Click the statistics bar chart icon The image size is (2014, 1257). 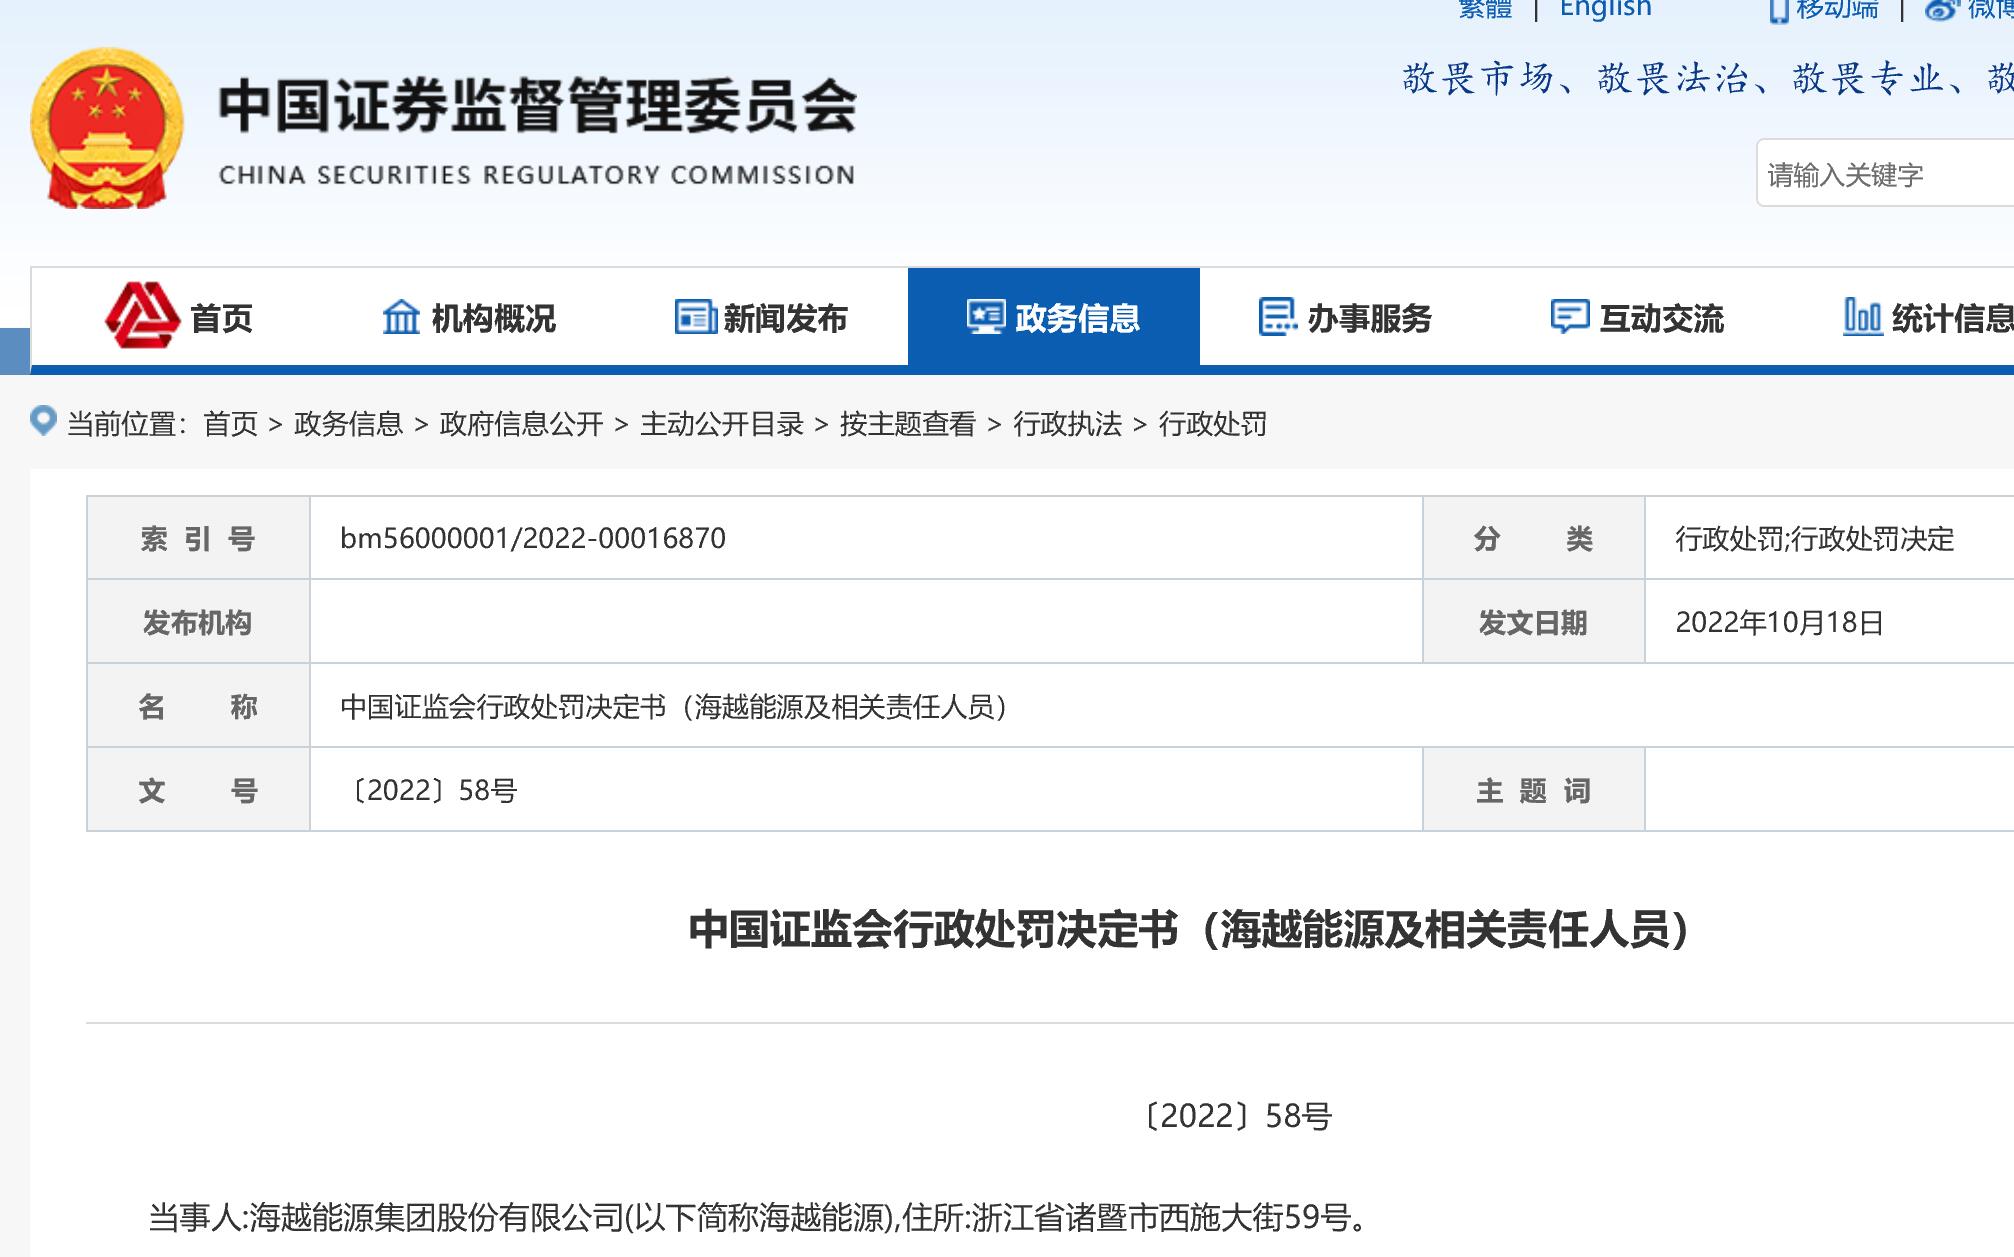coord(1862,317)
